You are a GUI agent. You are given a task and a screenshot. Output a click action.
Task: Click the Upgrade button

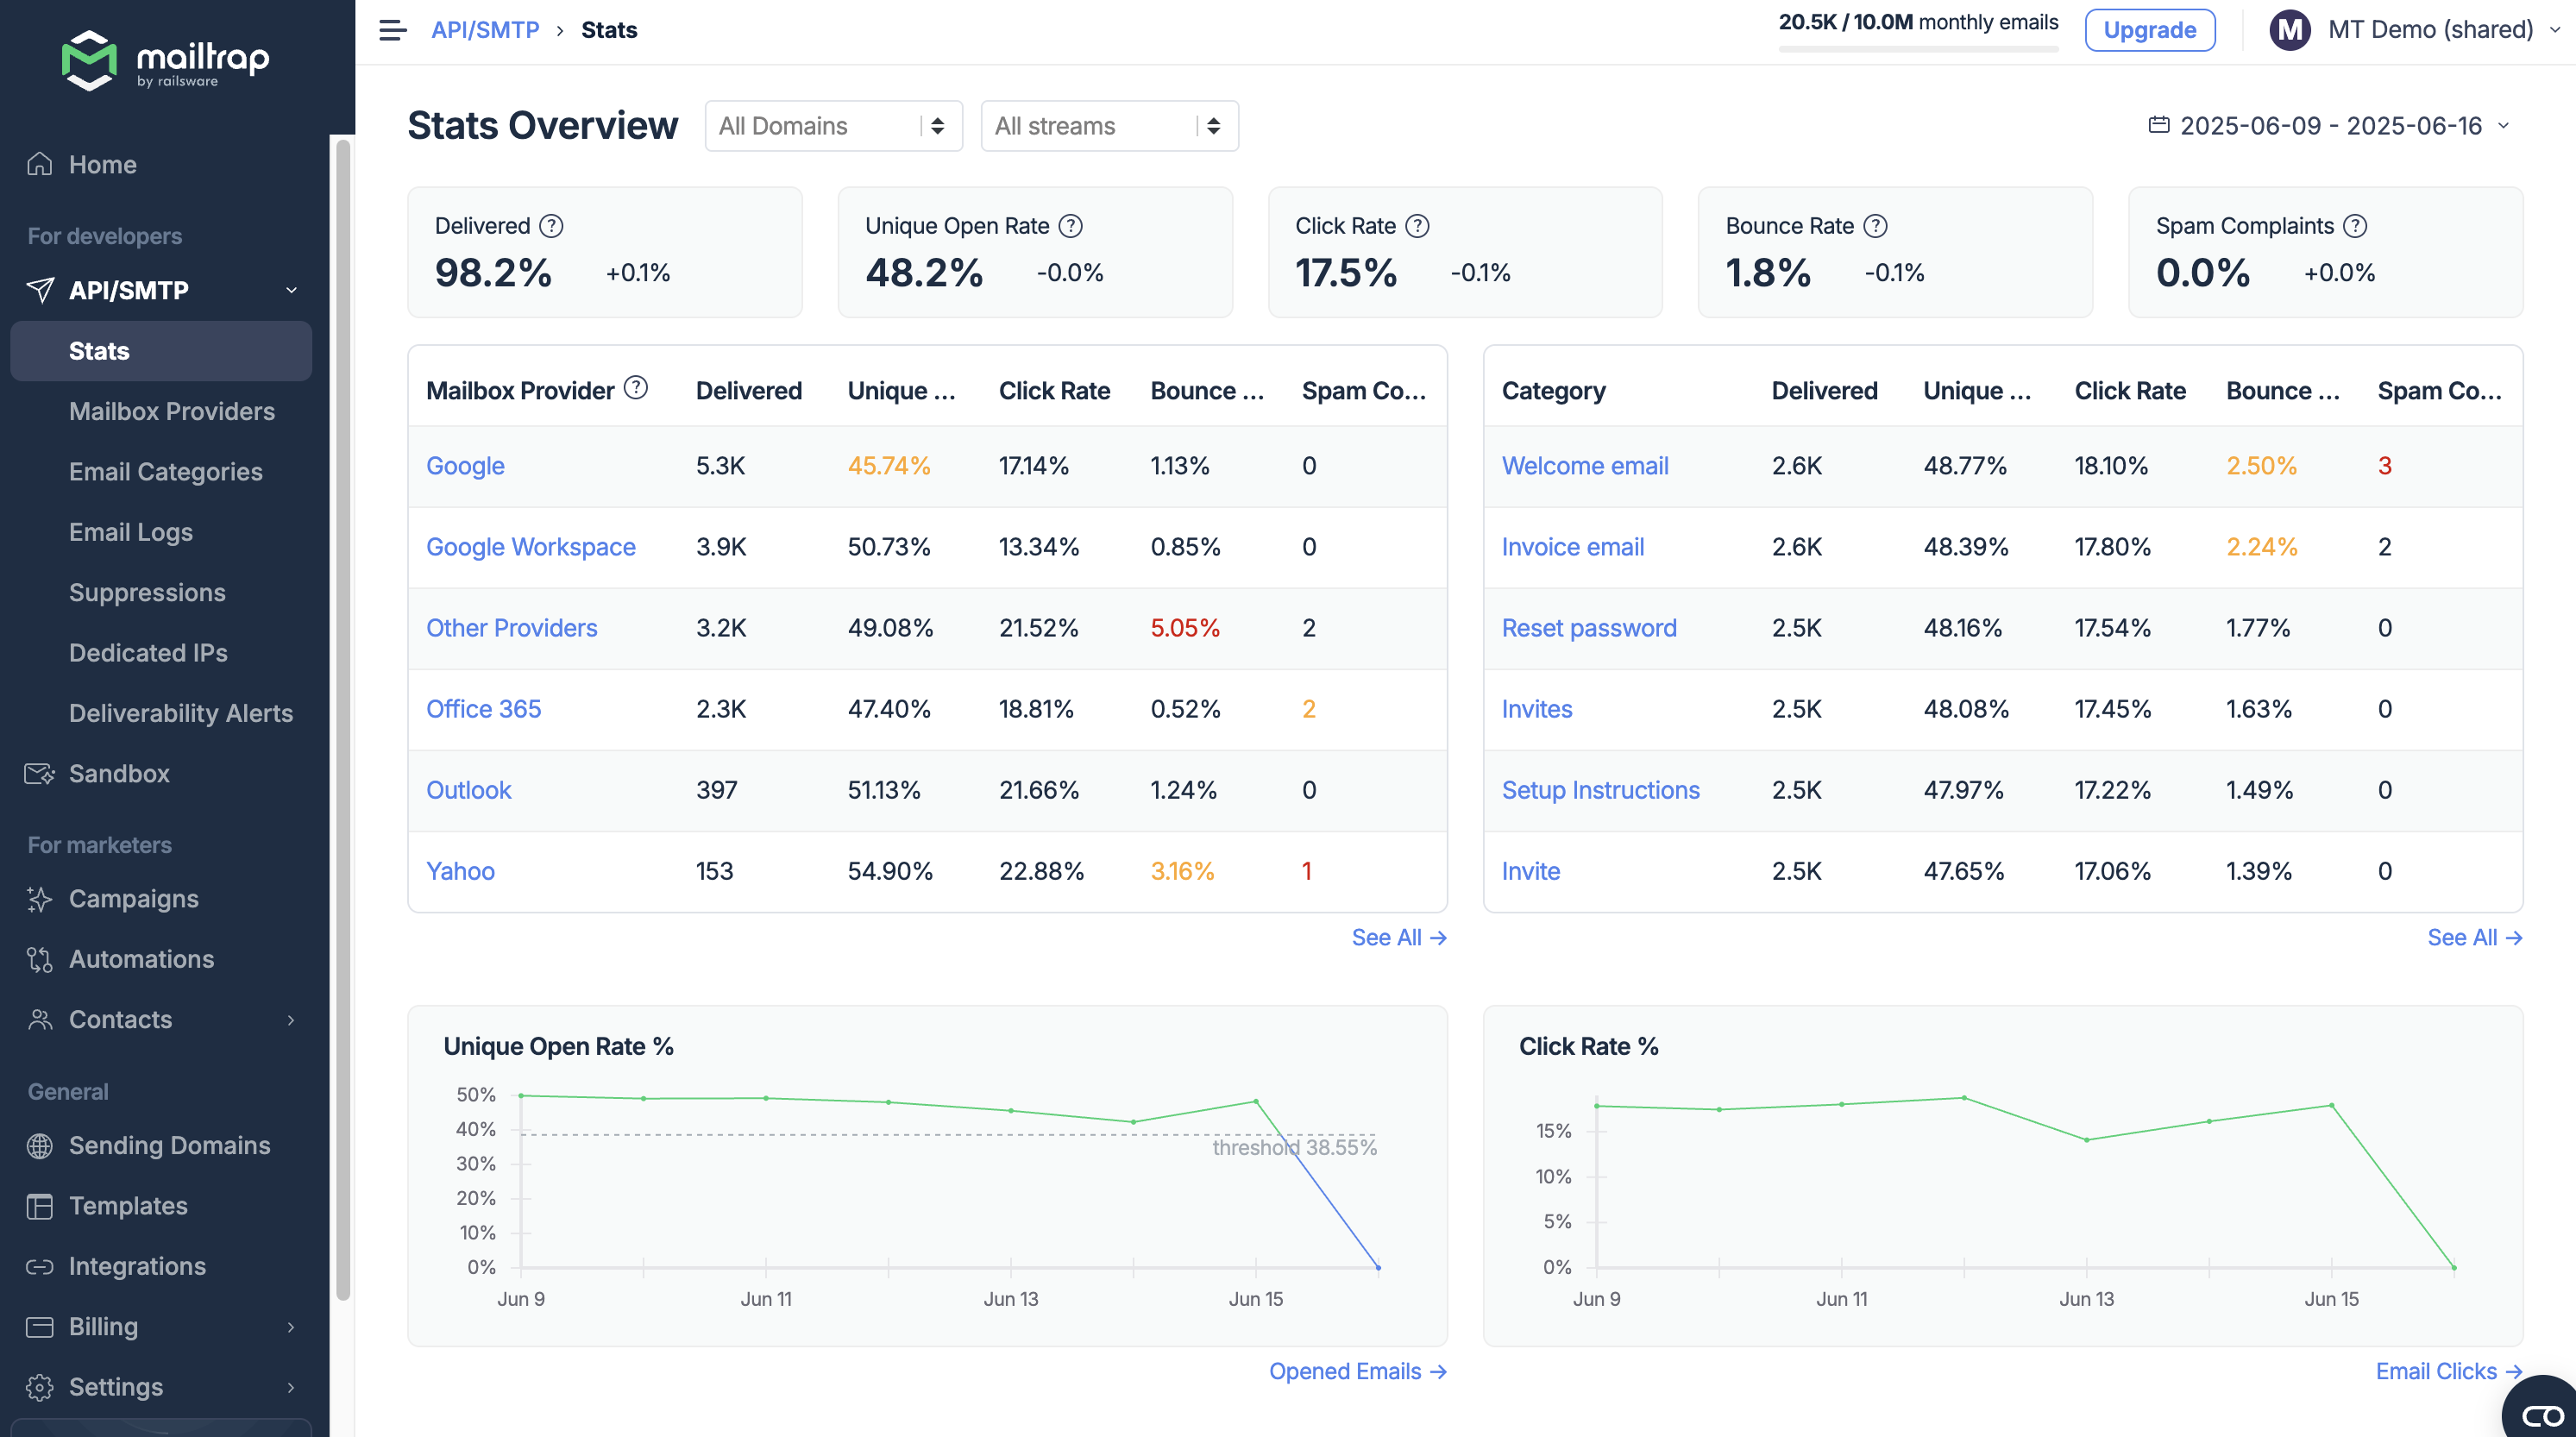[x=2150, y=29]
